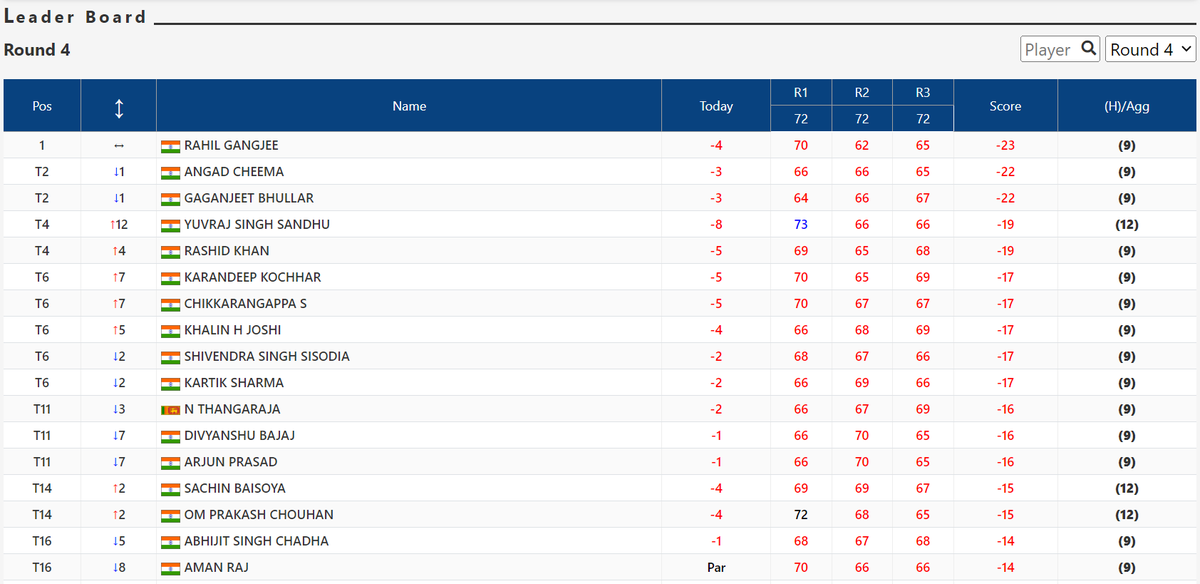Select name ARJUN PRASAD

tap(231, 463)
